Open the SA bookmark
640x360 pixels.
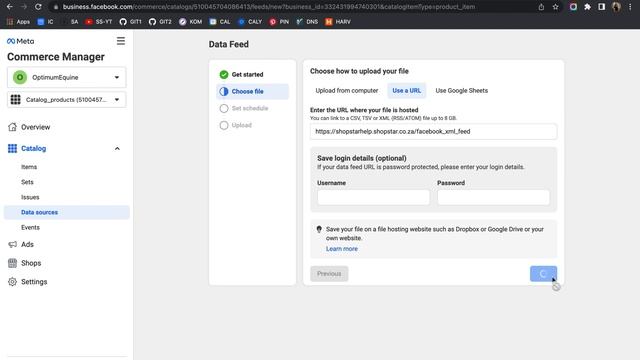point(70,22)
